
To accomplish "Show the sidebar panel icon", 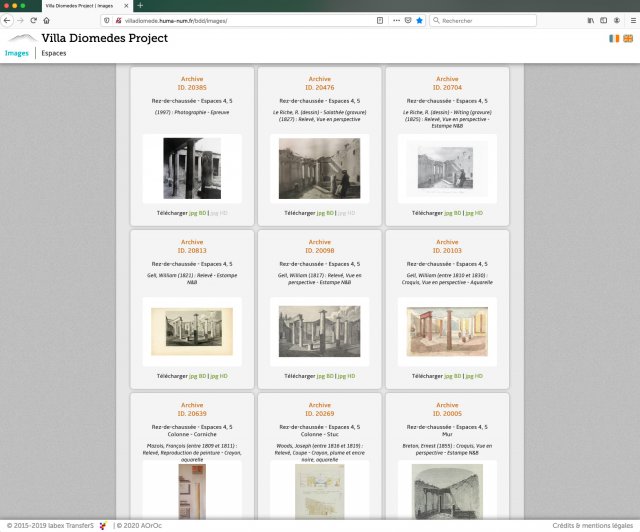I will [x=603, y=20].
